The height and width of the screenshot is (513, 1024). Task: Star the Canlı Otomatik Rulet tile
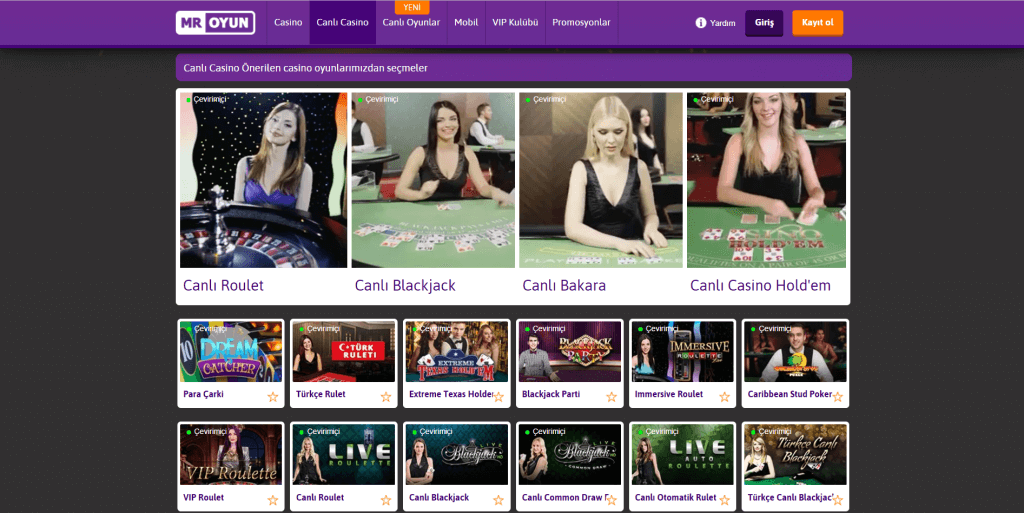tap(725, 500)
